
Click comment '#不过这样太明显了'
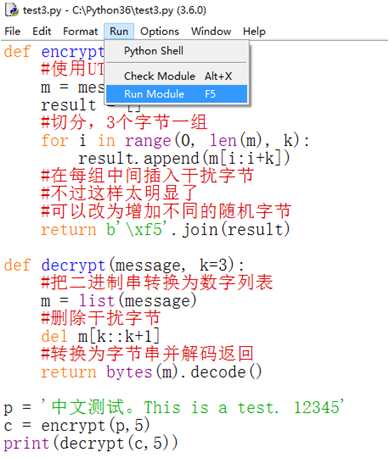pyautogui.click(x=119, y=193)
